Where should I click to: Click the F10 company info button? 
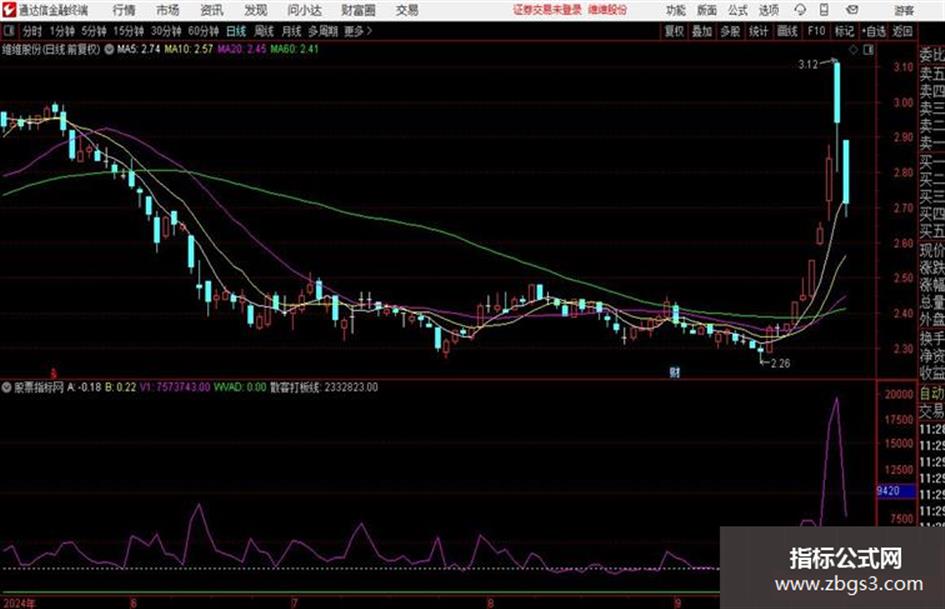pos(816,31)
